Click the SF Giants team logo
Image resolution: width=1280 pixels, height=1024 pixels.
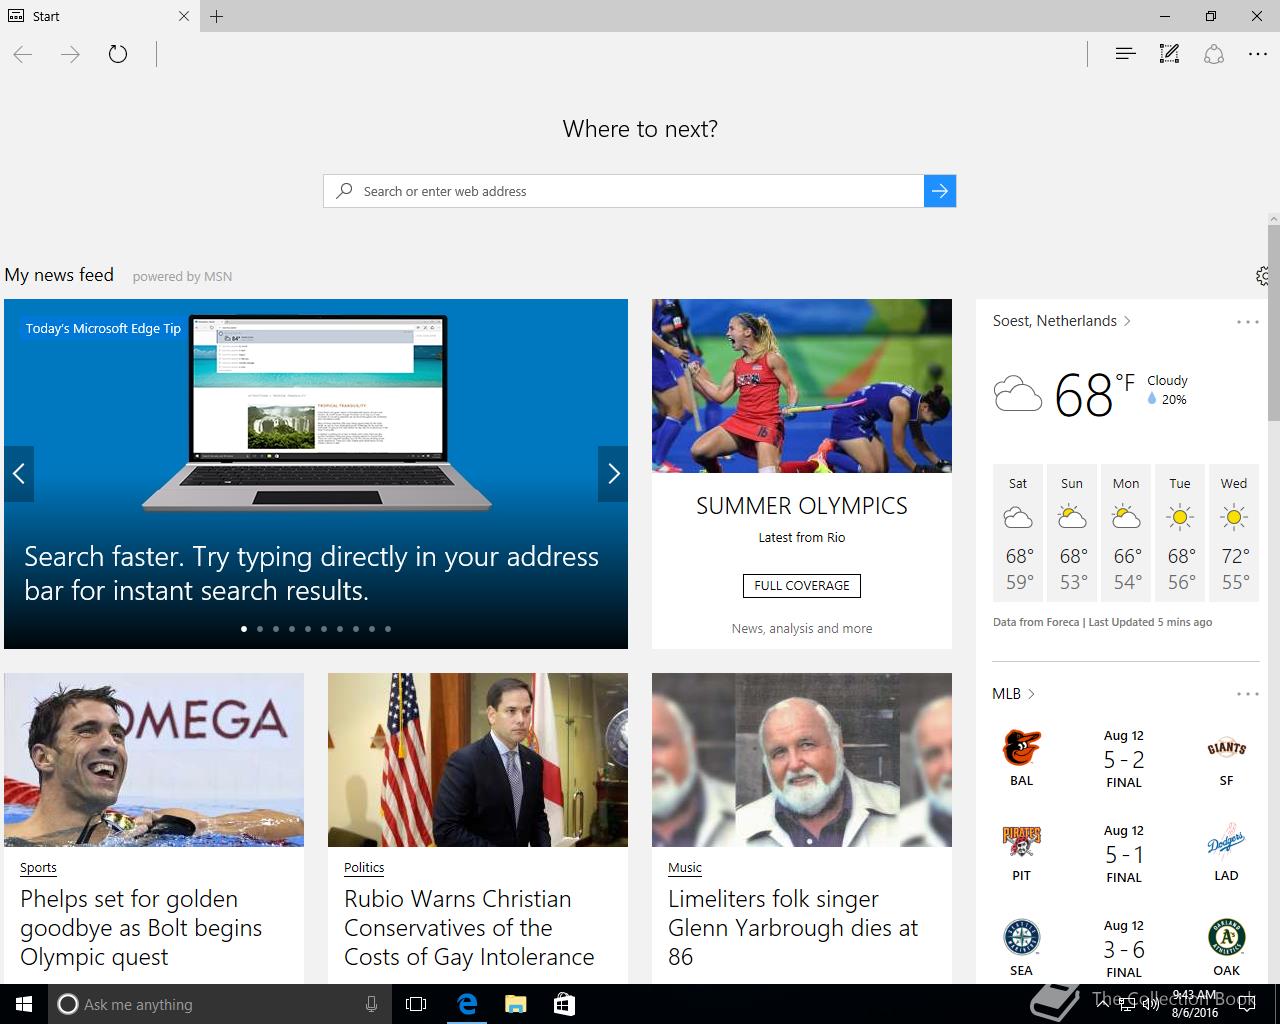click(x=1226, y=748)
